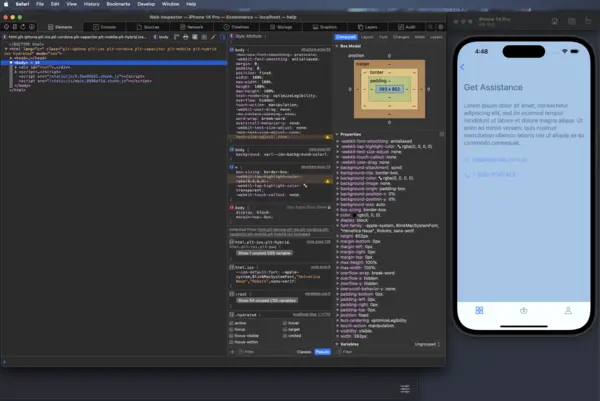Image resolution: width=600 pixels, height=401 pixels.
Task: Tap the profile tab icon in phone app
Action: click(568, 310)
